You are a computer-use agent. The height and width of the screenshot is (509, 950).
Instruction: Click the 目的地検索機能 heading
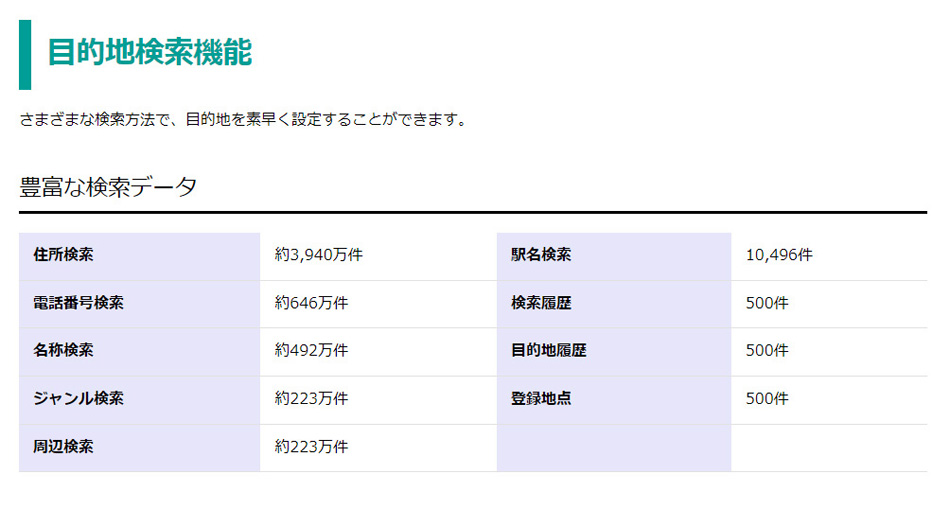click(149, 53)
